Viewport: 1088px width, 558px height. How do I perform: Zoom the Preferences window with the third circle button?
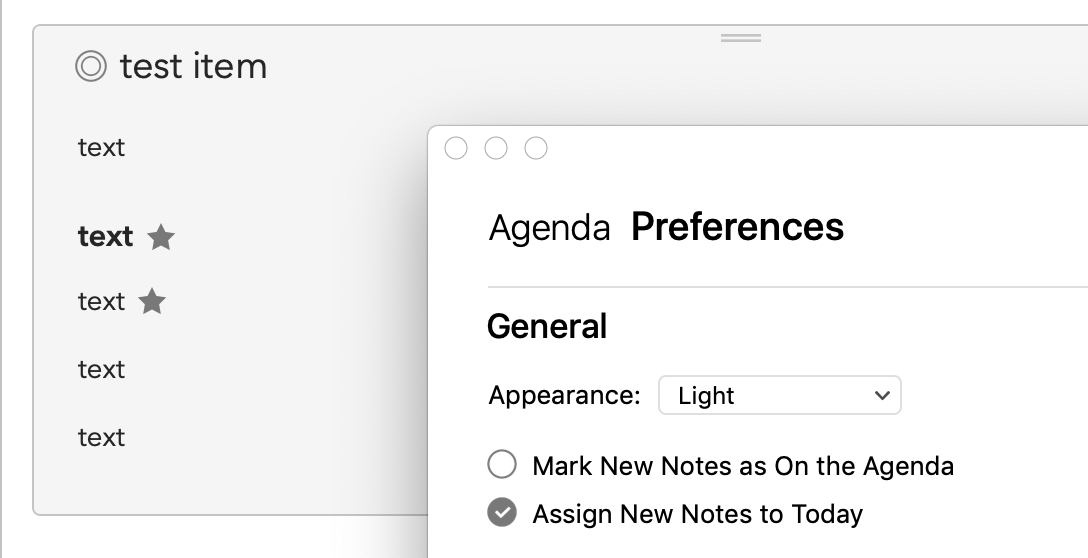pyautogui.click(x=536, y=148)
